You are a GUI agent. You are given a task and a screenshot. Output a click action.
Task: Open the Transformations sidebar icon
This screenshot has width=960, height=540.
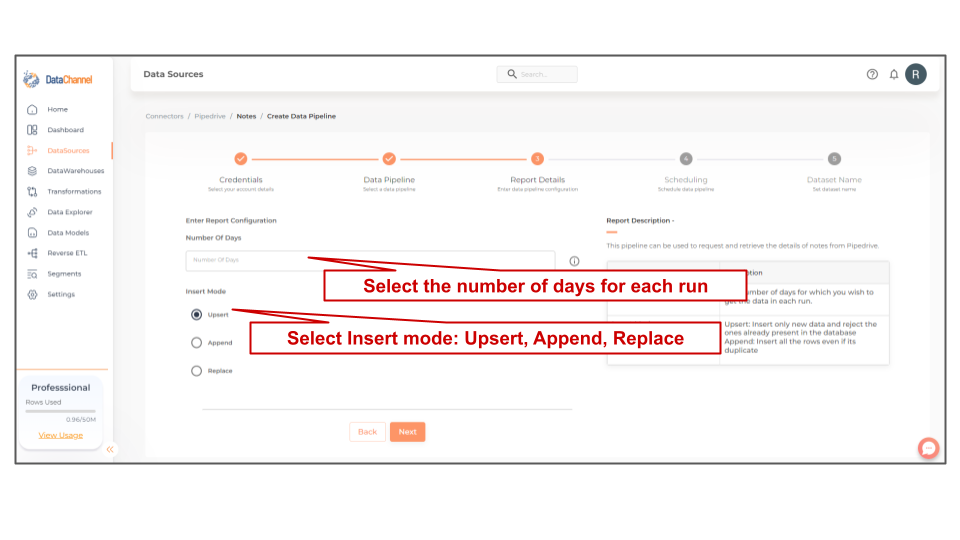(32, 192)
